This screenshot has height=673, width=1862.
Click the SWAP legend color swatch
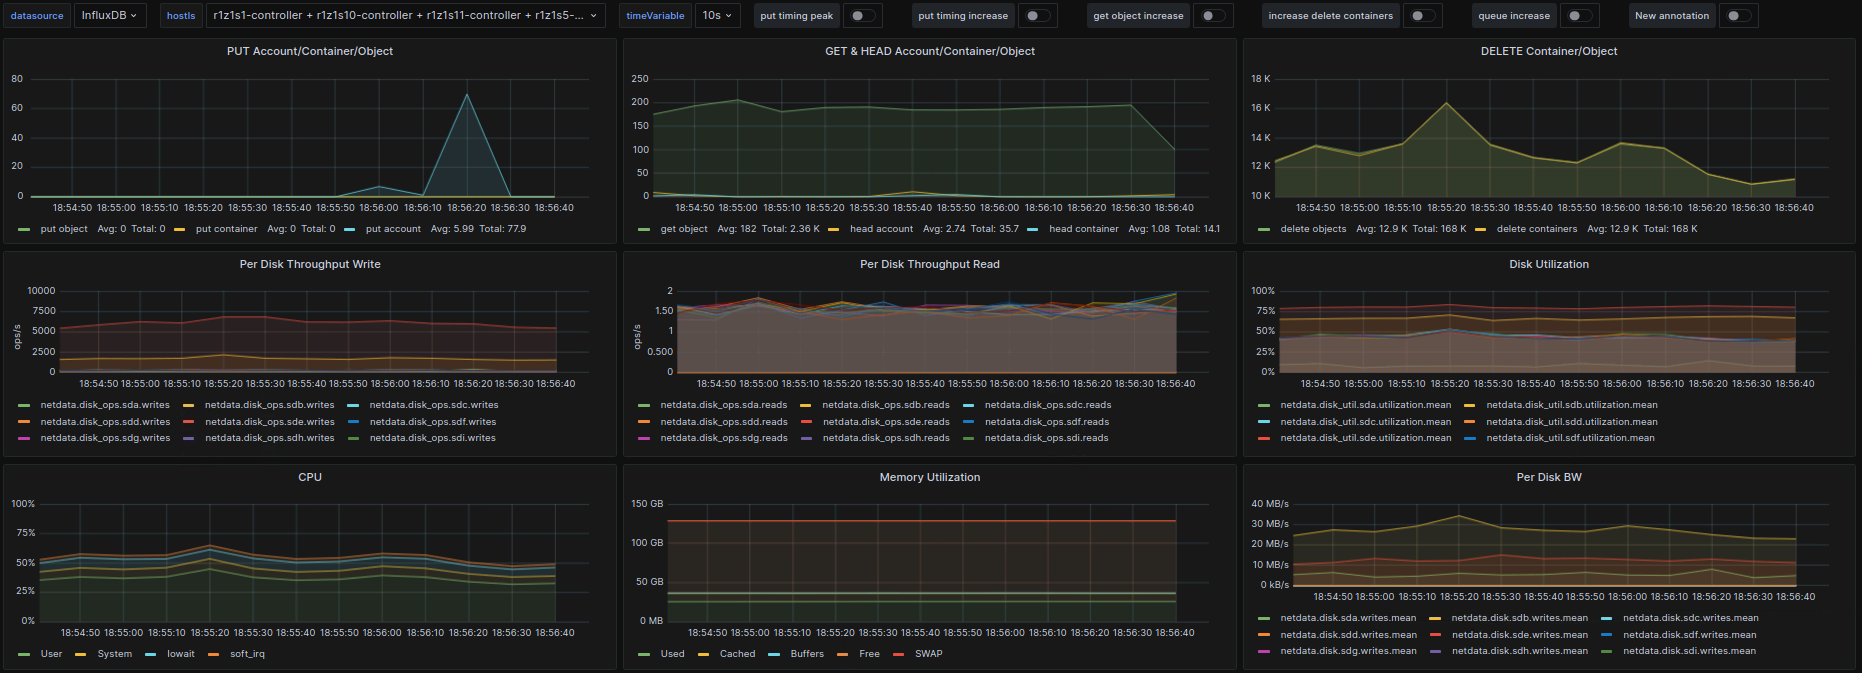898,654
